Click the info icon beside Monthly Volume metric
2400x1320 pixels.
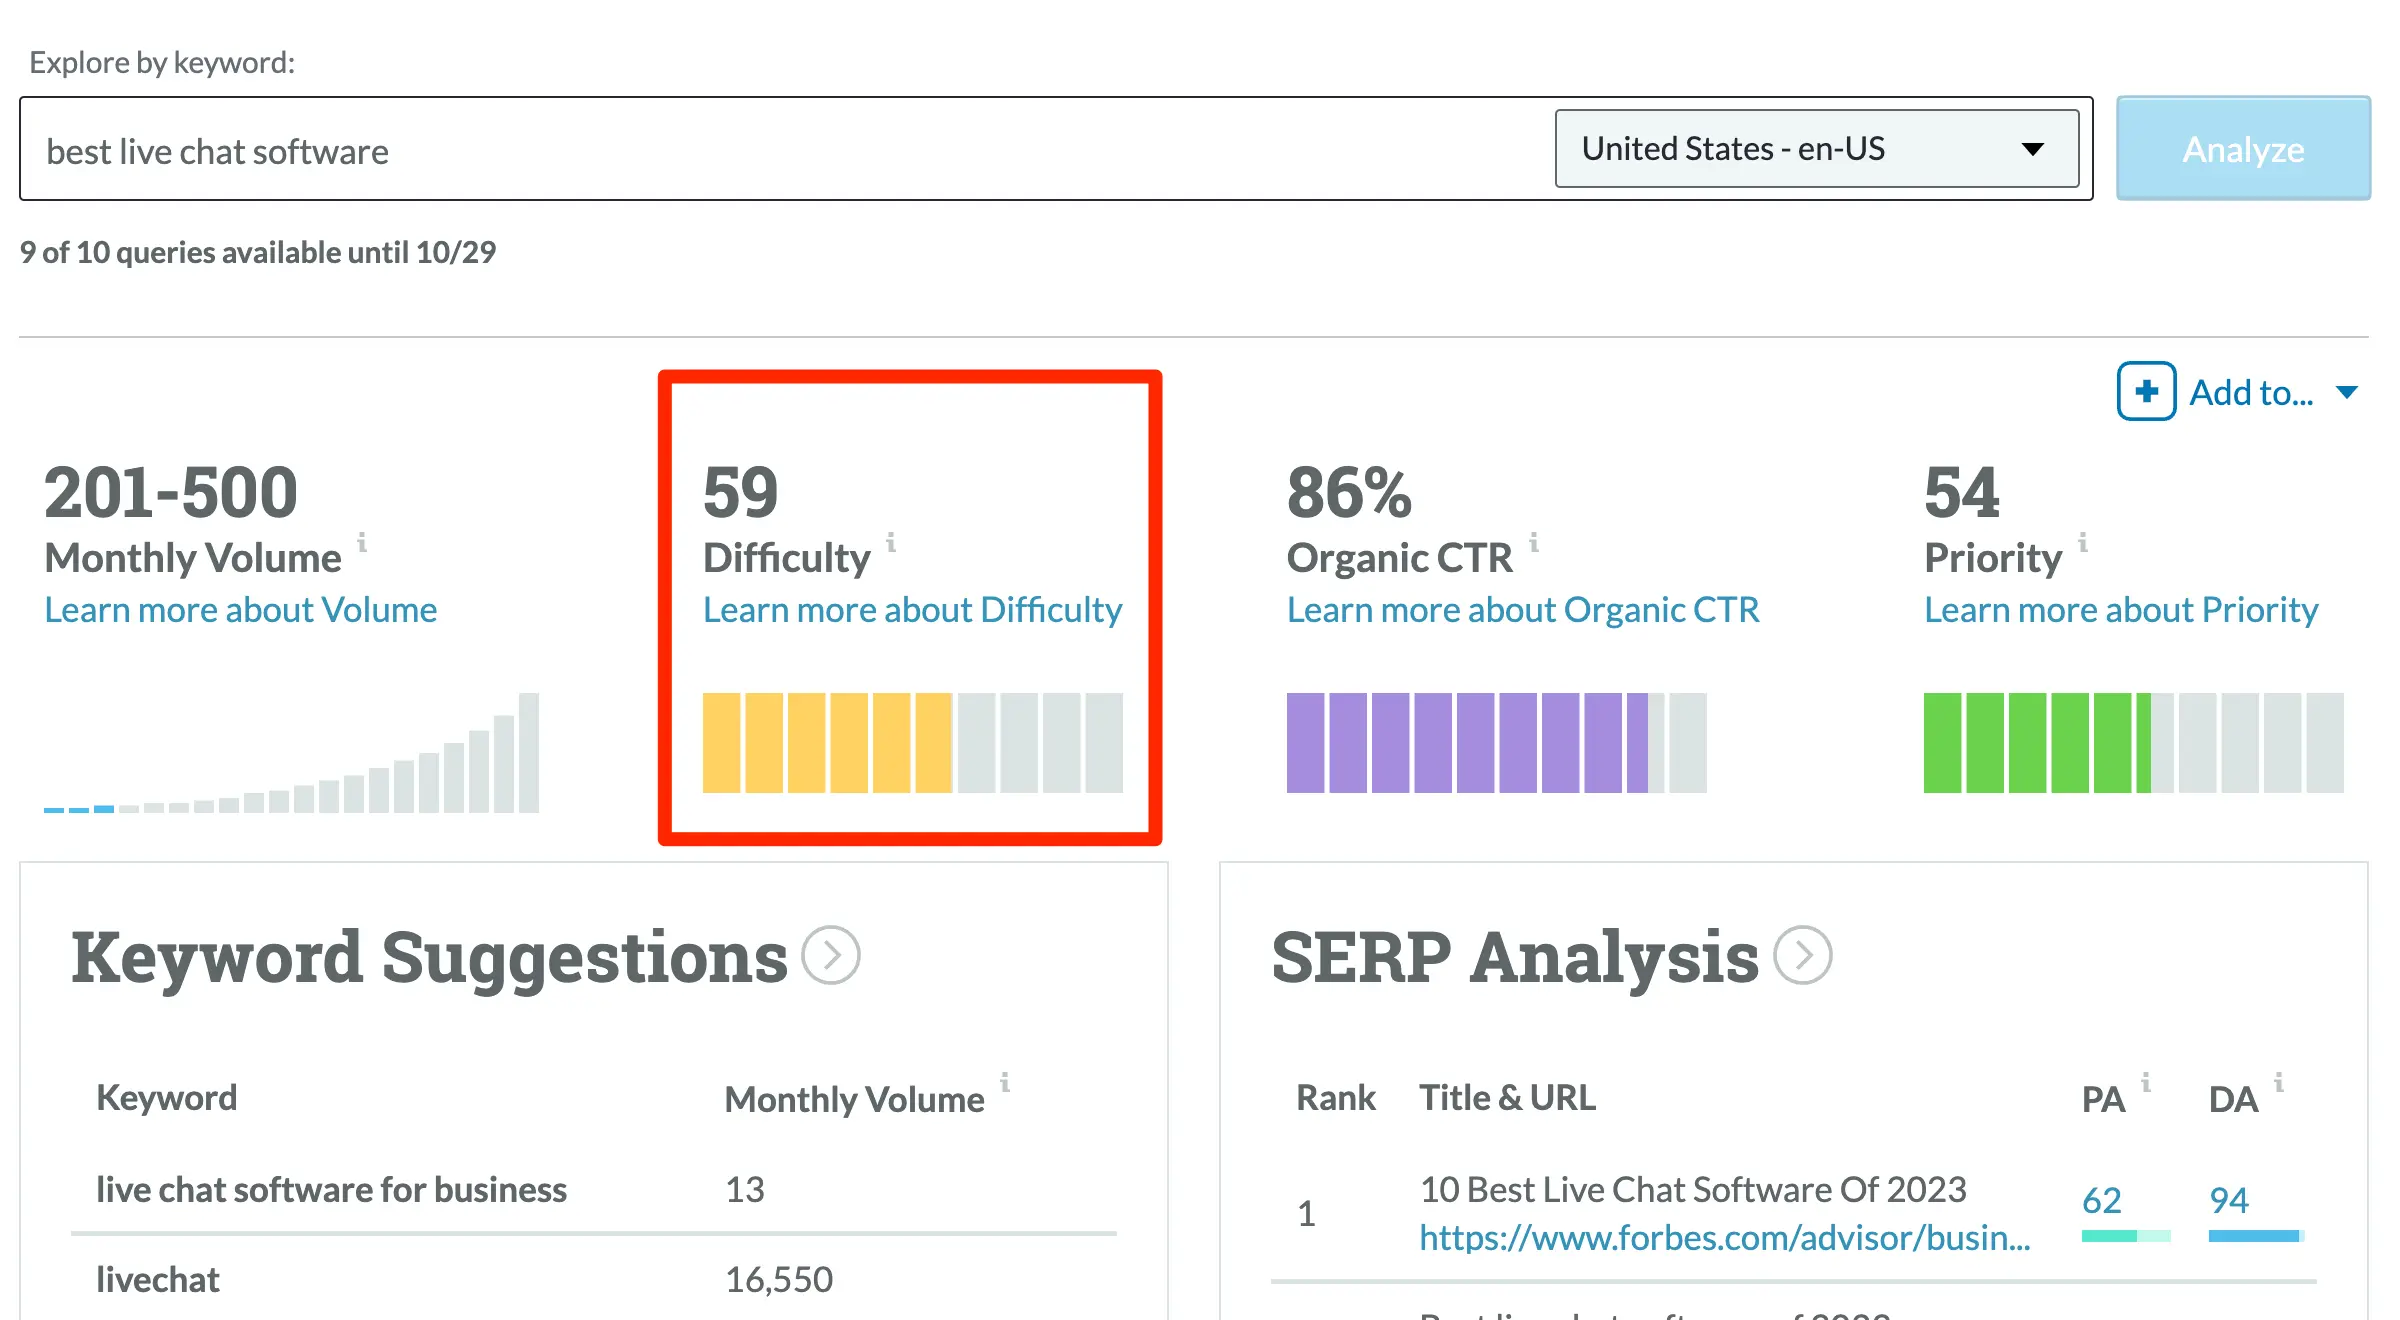pyautogui.click(x=362, y=543)
